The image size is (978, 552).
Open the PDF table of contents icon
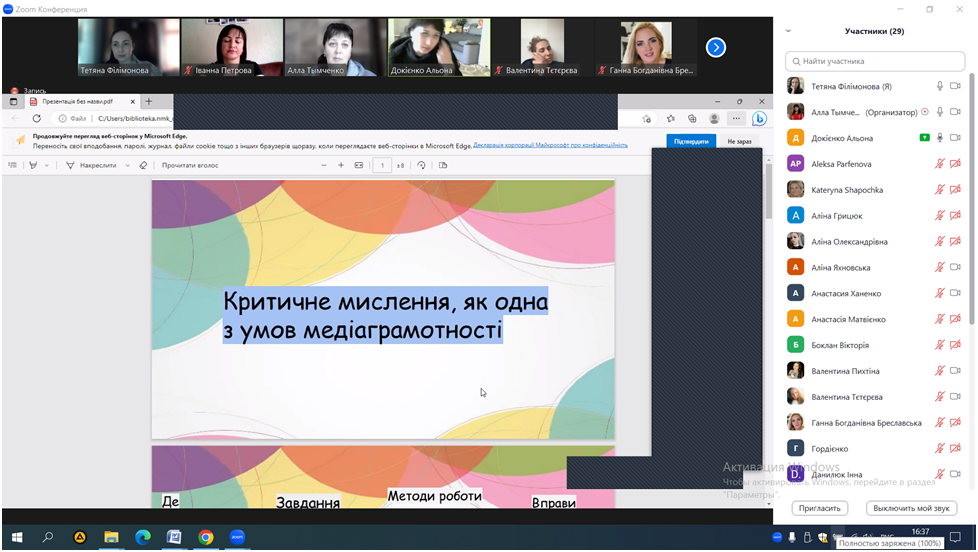point(14,165)
